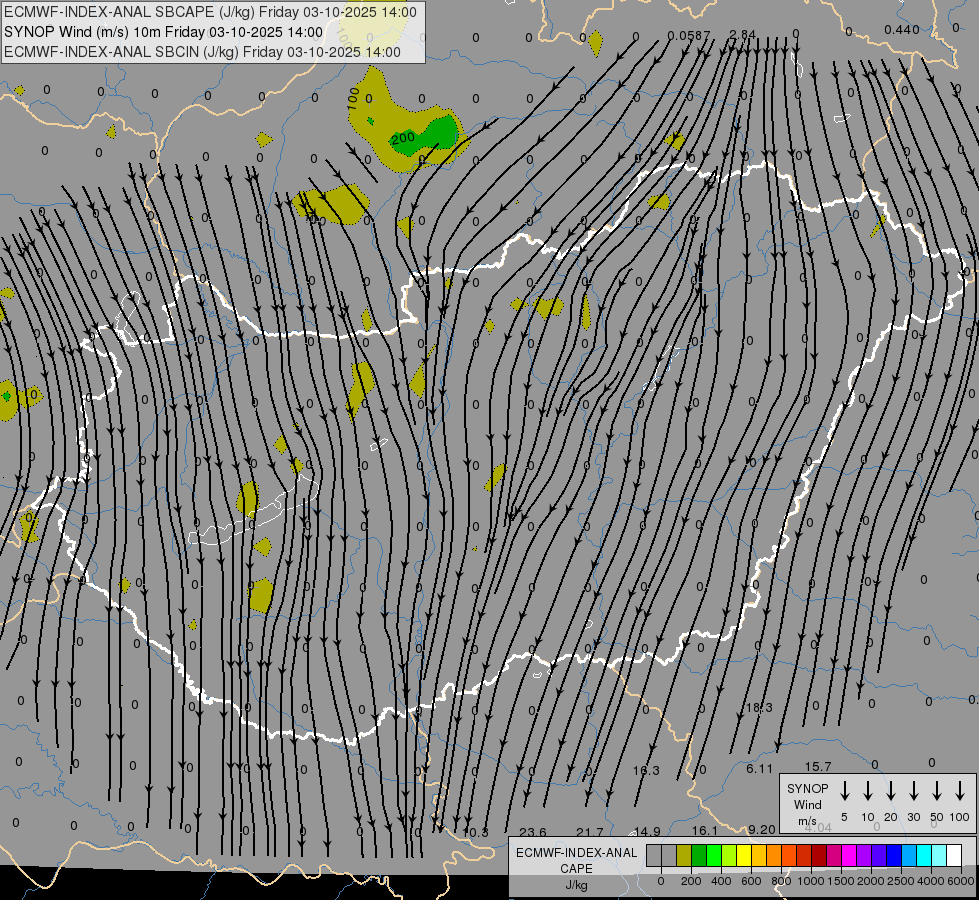Click the 30 m/s wind arrow symbol

tap(914, 791)
